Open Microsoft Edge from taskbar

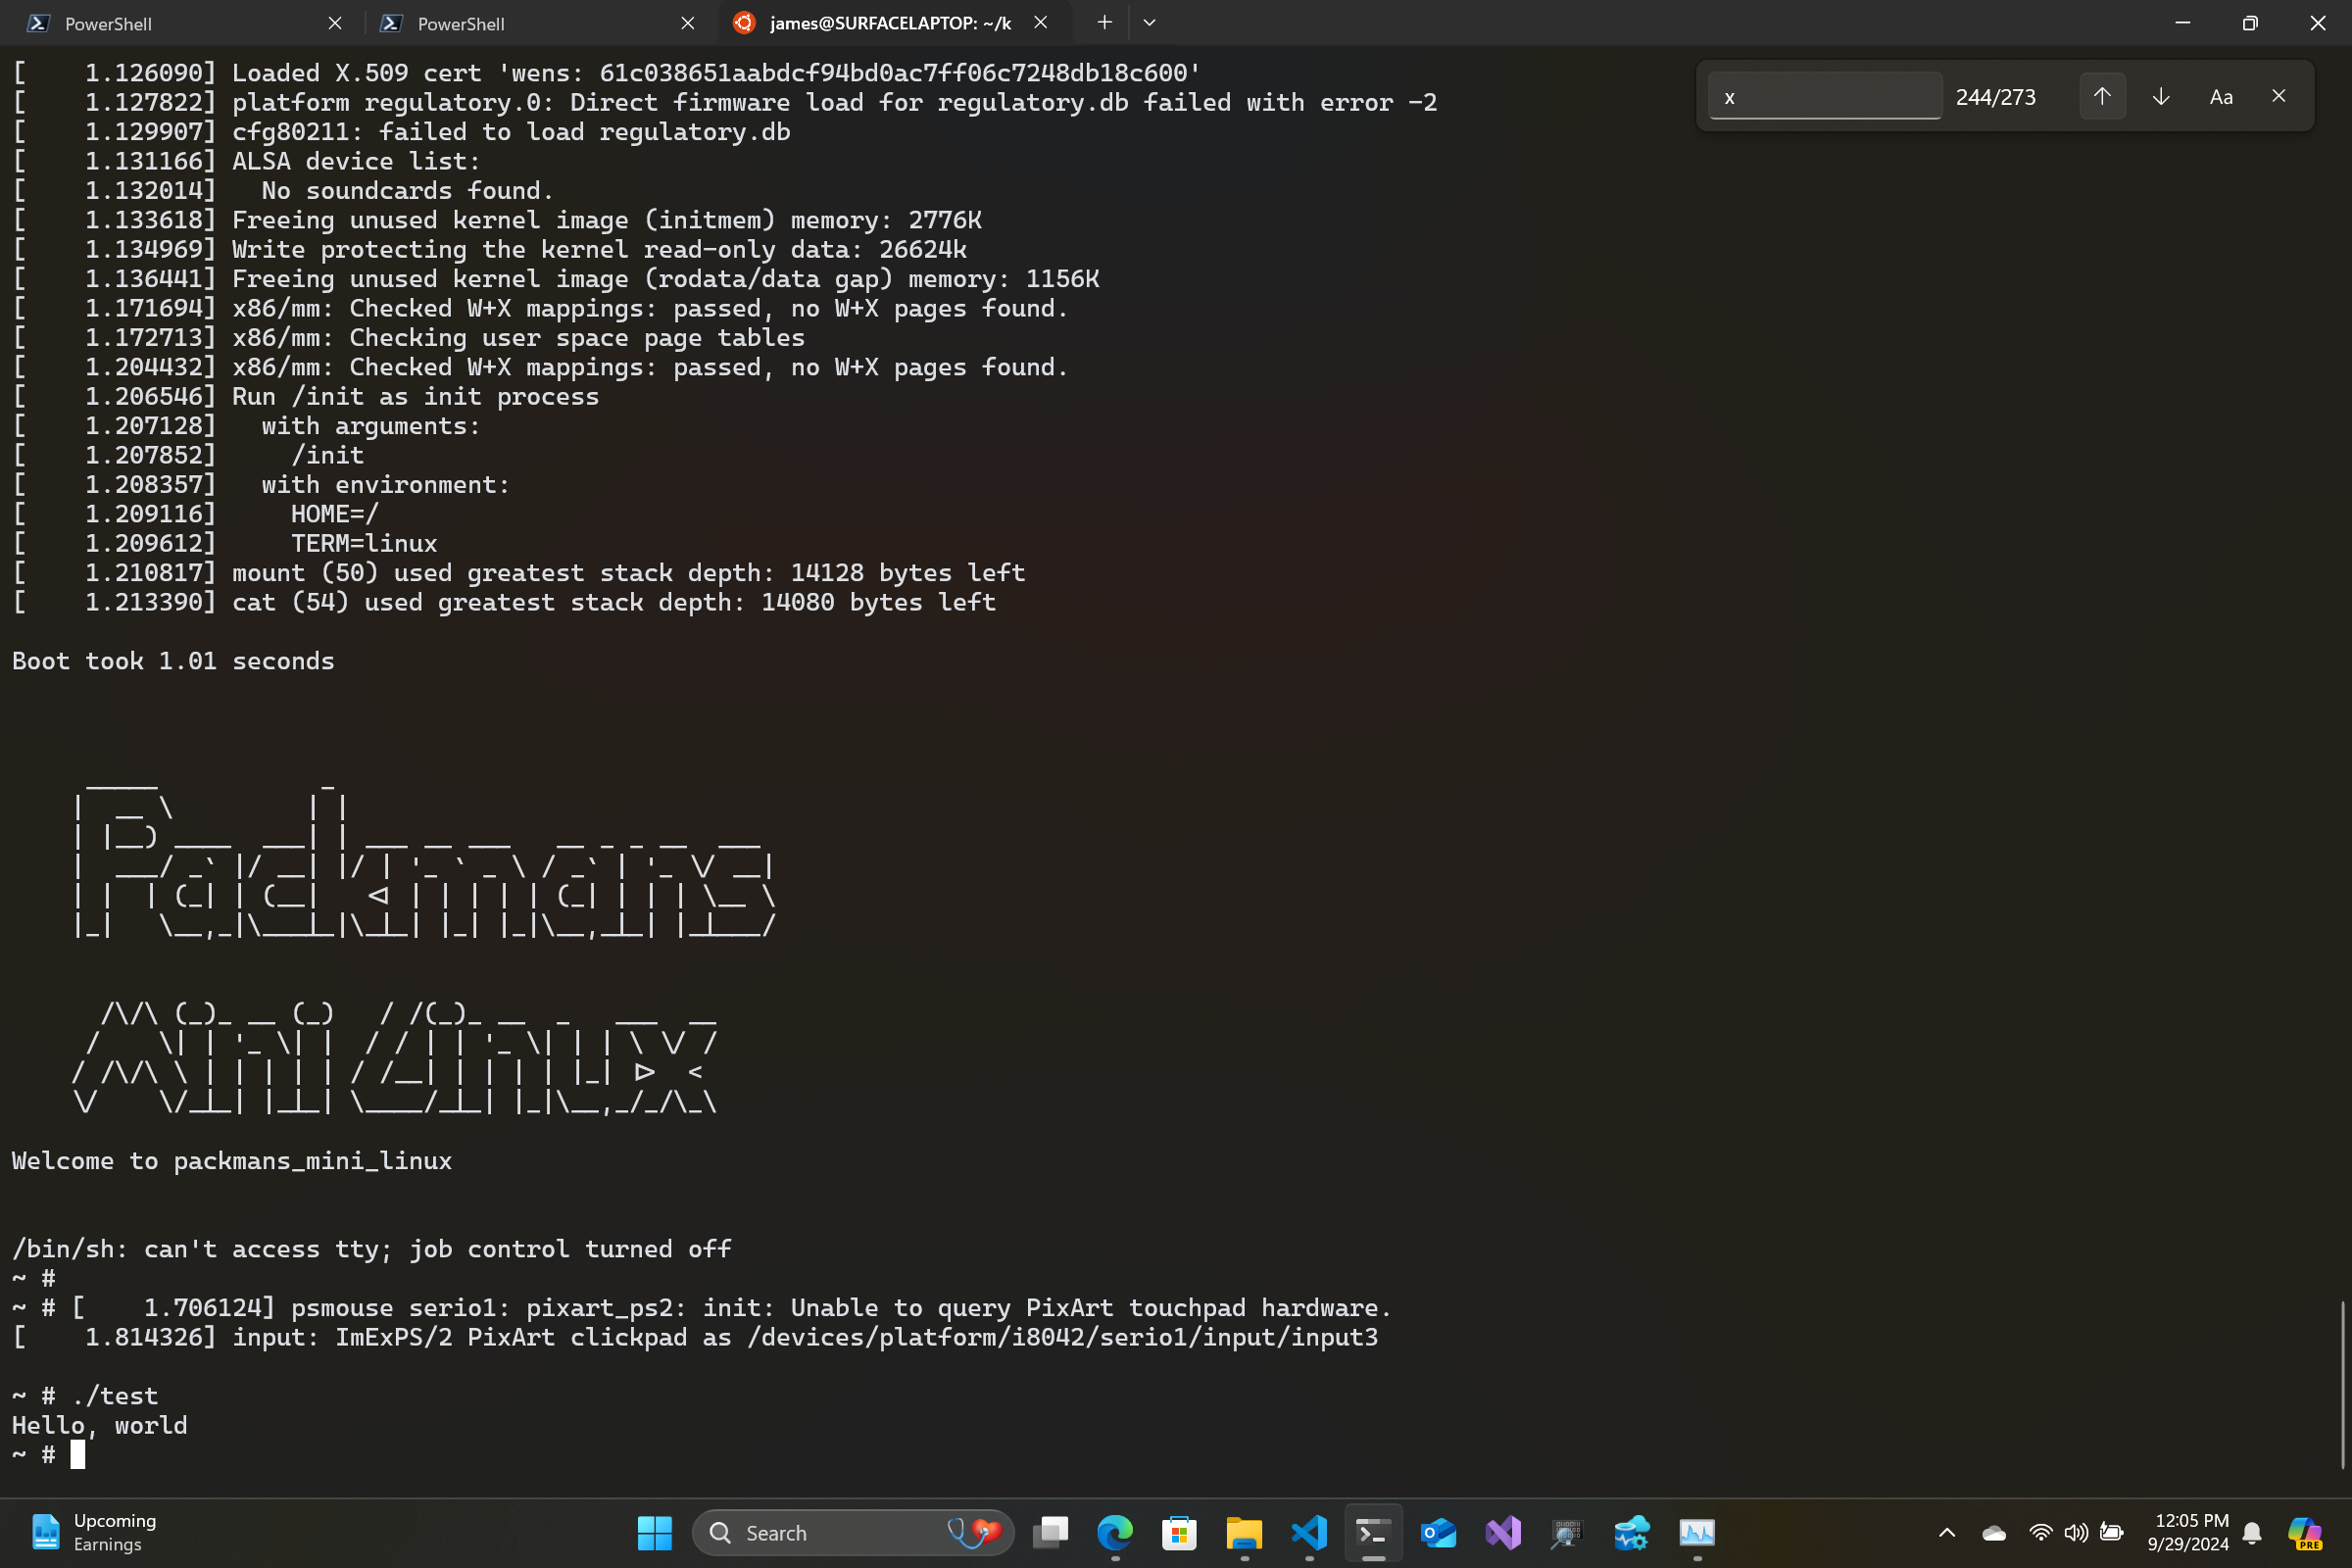pyautogui.click(x=1115, y=1532)
